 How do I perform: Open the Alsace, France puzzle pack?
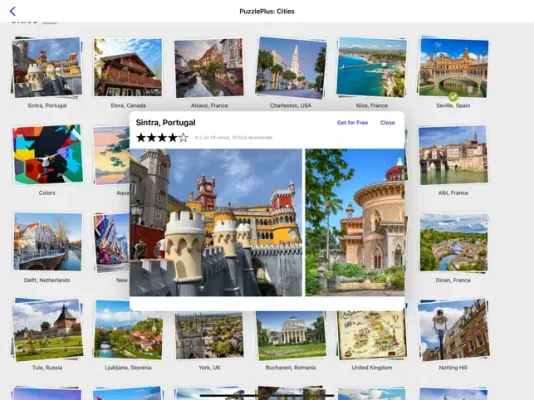coord(209,68)
